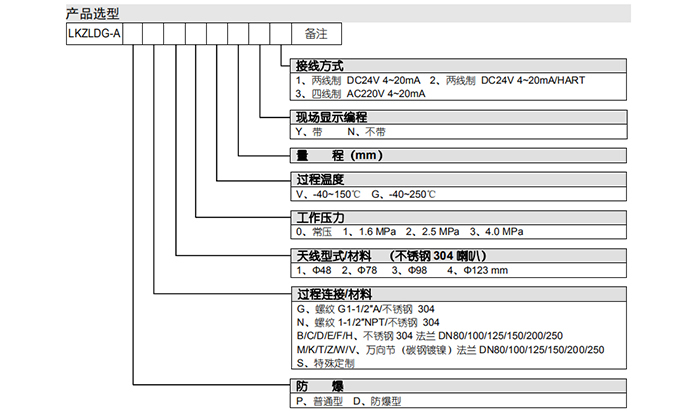Select the 工作压力 section header
This screenshot has width=700, height=413.
pyautogui.click(x=322, y=218)
